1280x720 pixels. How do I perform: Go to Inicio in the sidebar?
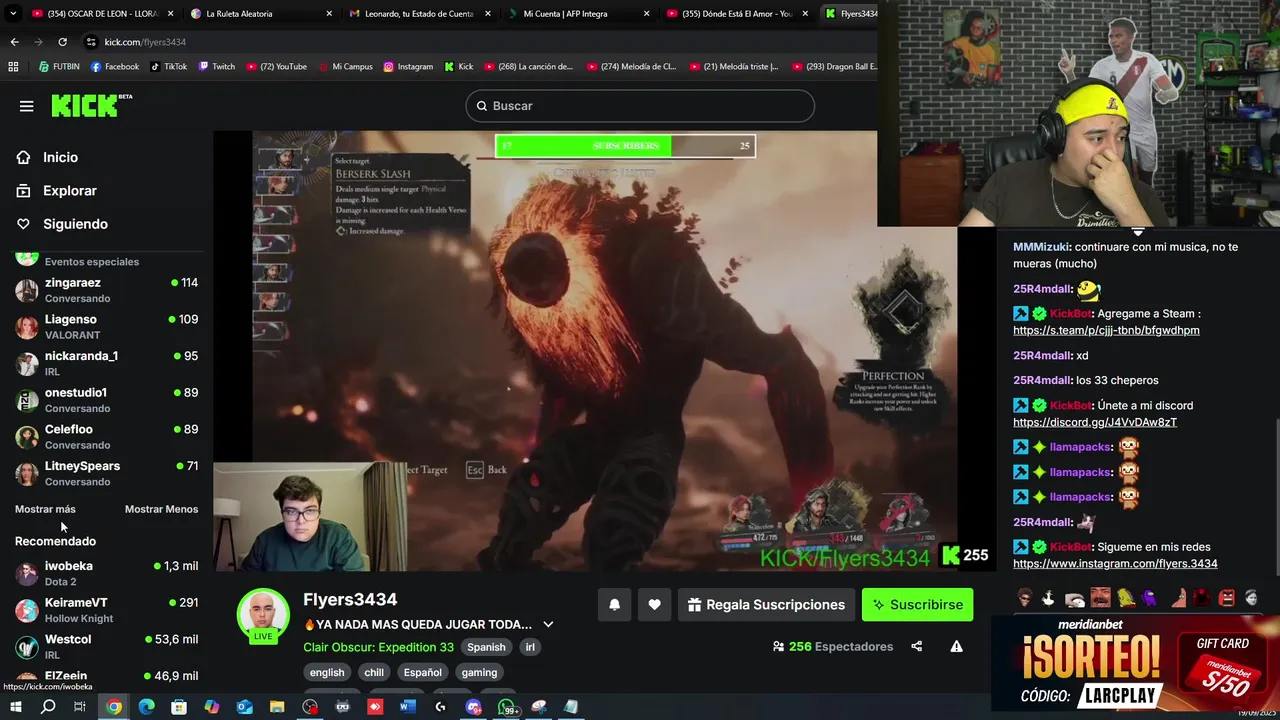coord(60,157)
